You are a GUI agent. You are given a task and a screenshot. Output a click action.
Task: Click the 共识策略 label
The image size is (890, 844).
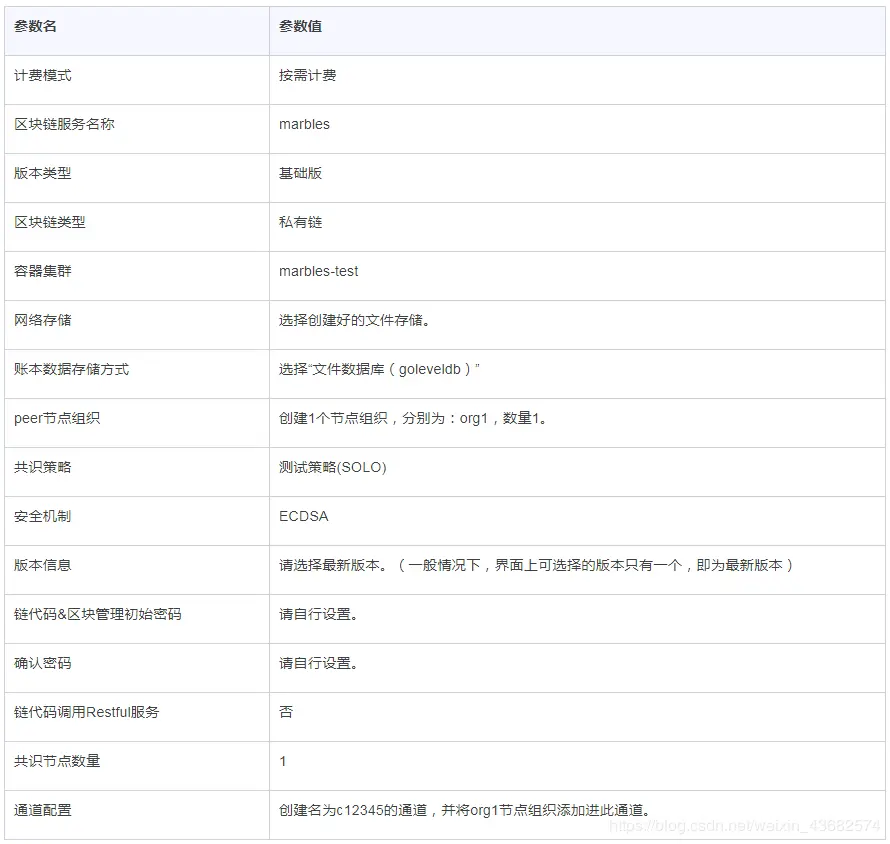(43, 467)
